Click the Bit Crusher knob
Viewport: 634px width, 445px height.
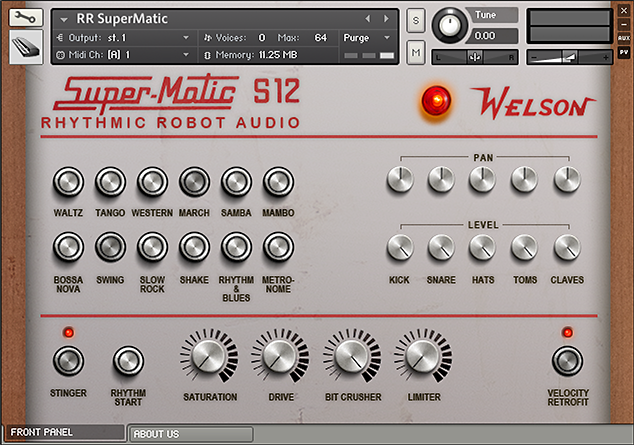click(x=351, y=356)
